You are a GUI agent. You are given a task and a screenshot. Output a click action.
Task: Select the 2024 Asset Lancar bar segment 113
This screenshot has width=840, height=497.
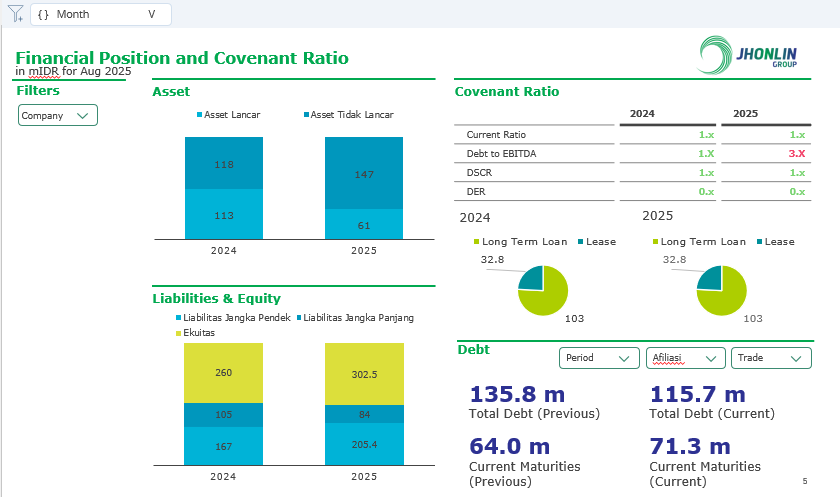point(224,214)
